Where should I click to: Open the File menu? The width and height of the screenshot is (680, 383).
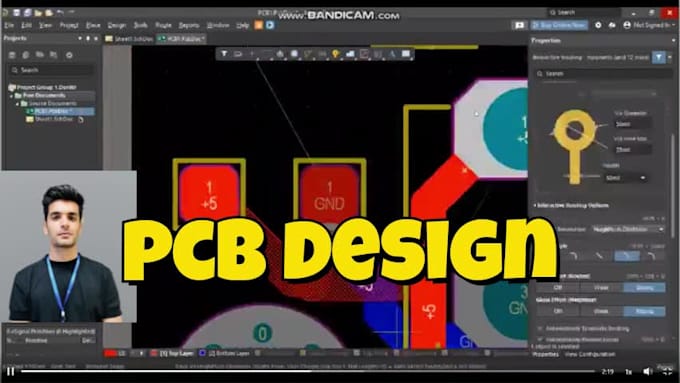pyautogui.click(x=9, y=25)
